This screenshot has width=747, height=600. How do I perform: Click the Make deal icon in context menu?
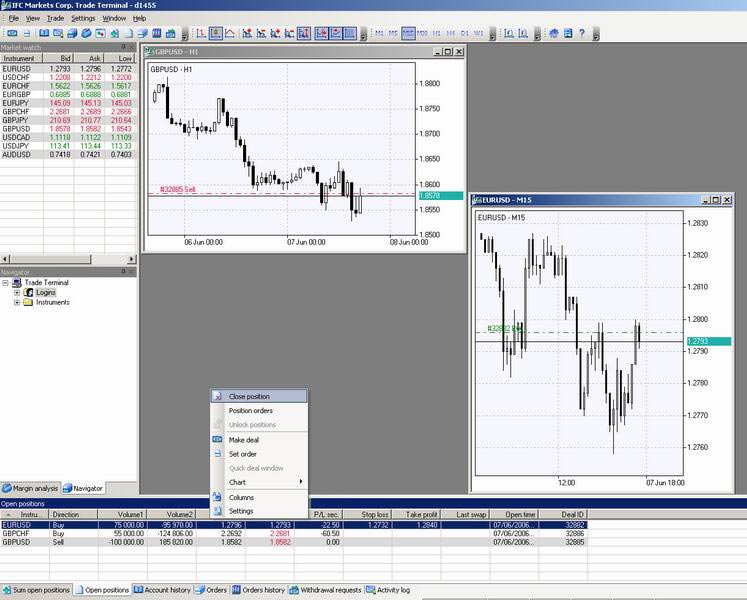point(217,439)
